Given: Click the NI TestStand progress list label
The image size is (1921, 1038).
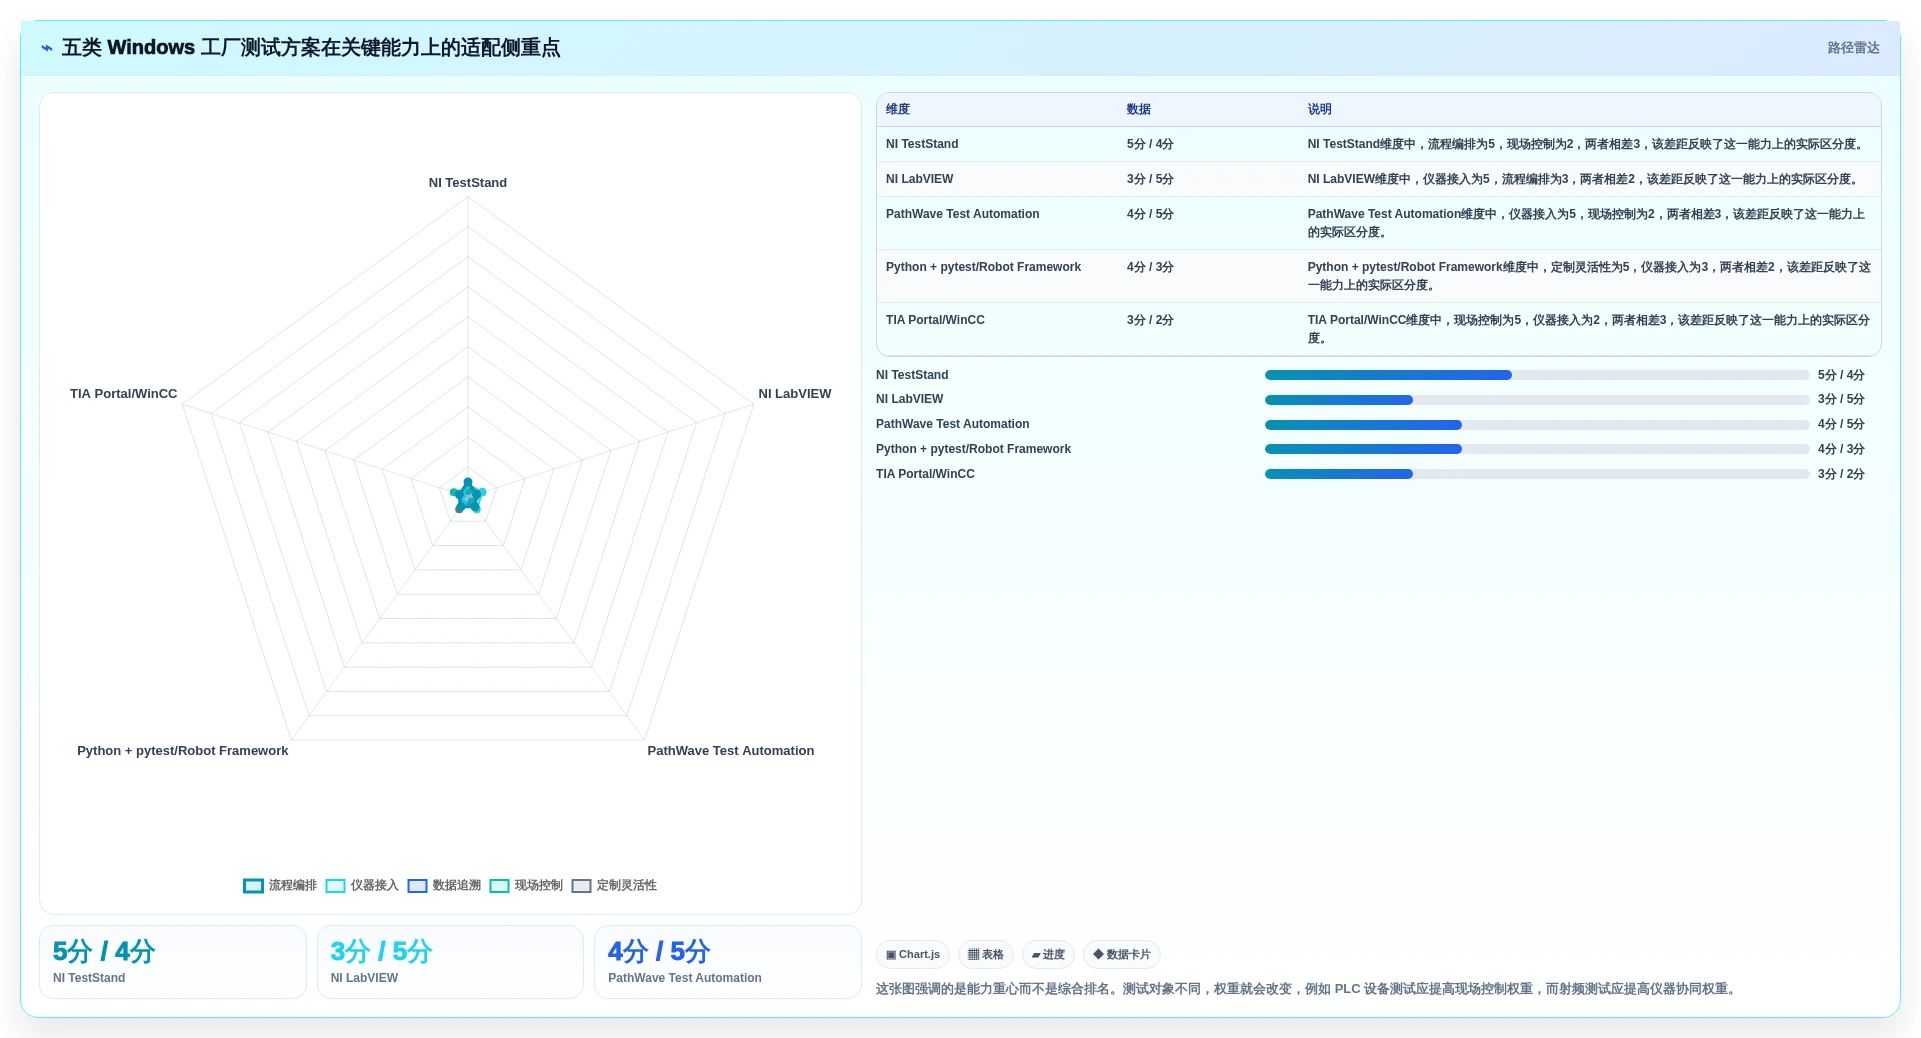Looking at the screenshot, I should 912,375.
